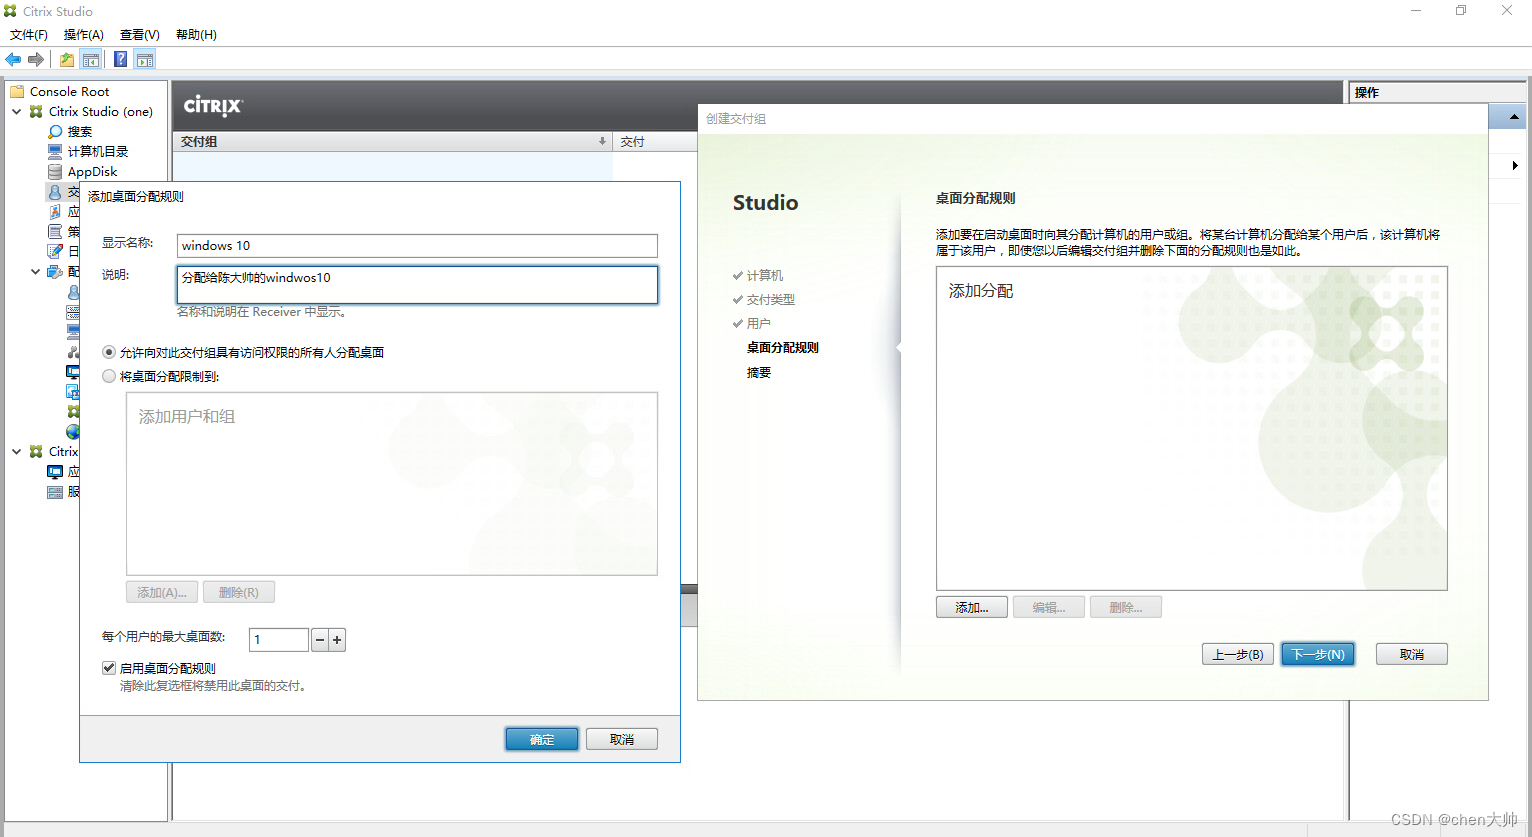Go to 用户 wizard step

pos(759,323)
